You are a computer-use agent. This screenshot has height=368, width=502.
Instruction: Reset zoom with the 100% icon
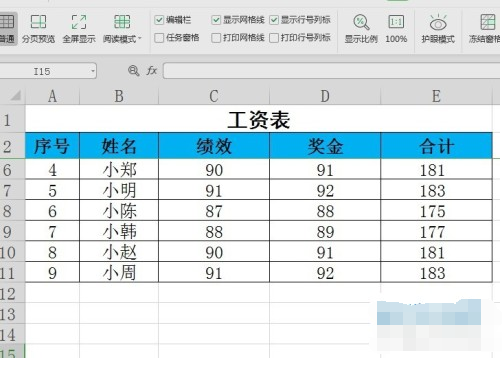tap(396, 28)
